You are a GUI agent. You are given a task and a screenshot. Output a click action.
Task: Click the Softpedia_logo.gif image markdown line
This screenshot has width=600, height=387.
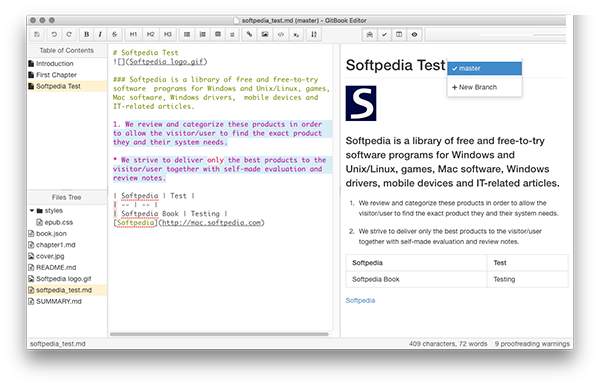(x=160, y=62)
